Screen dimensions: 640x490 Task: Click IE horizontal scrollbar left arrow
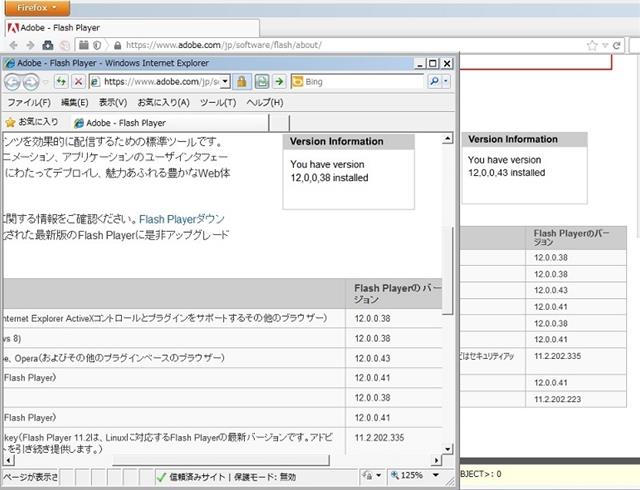click(x=9, y=460)
